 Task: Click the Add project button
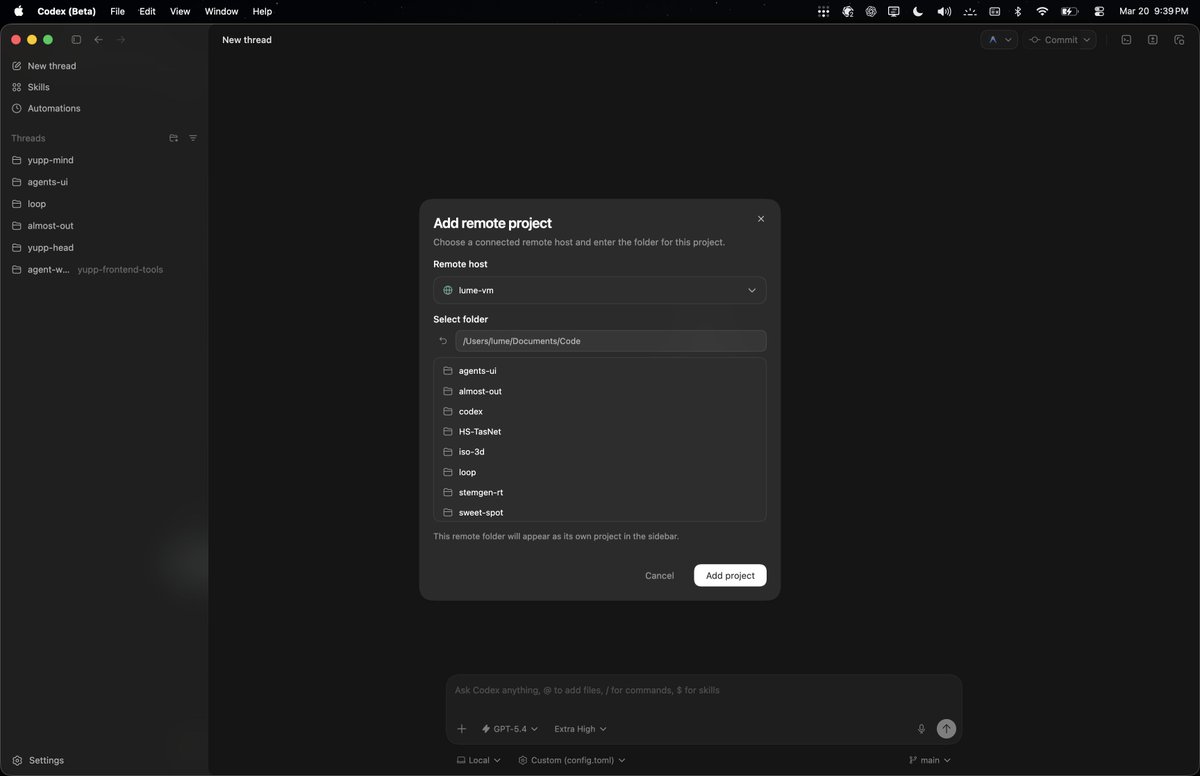(730, 575)
